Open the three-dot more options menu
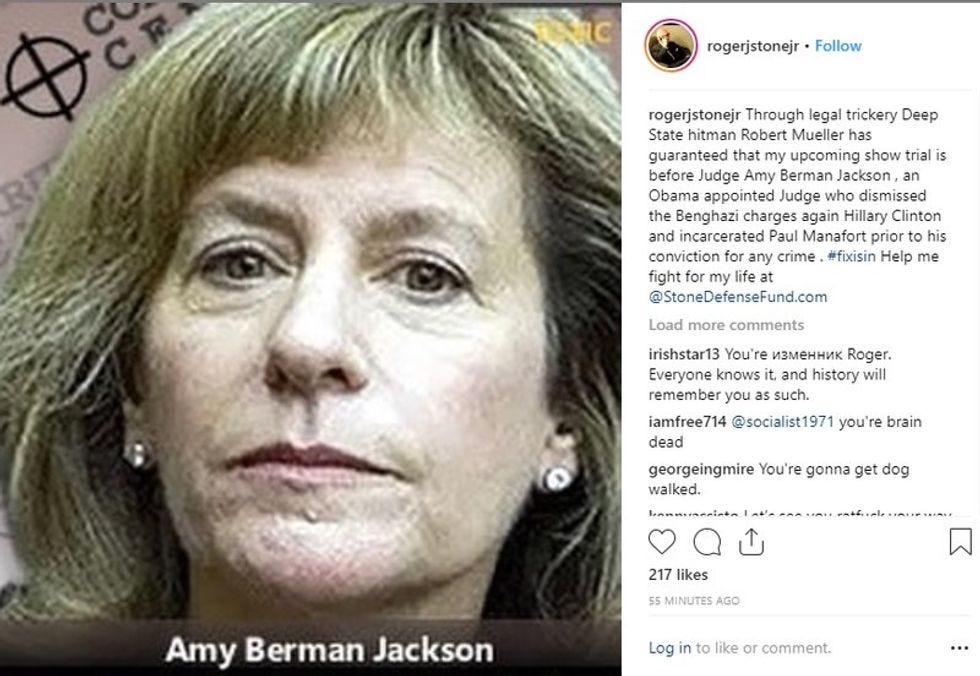This screenshot has width=980, height=676. [x=959, y=648]
